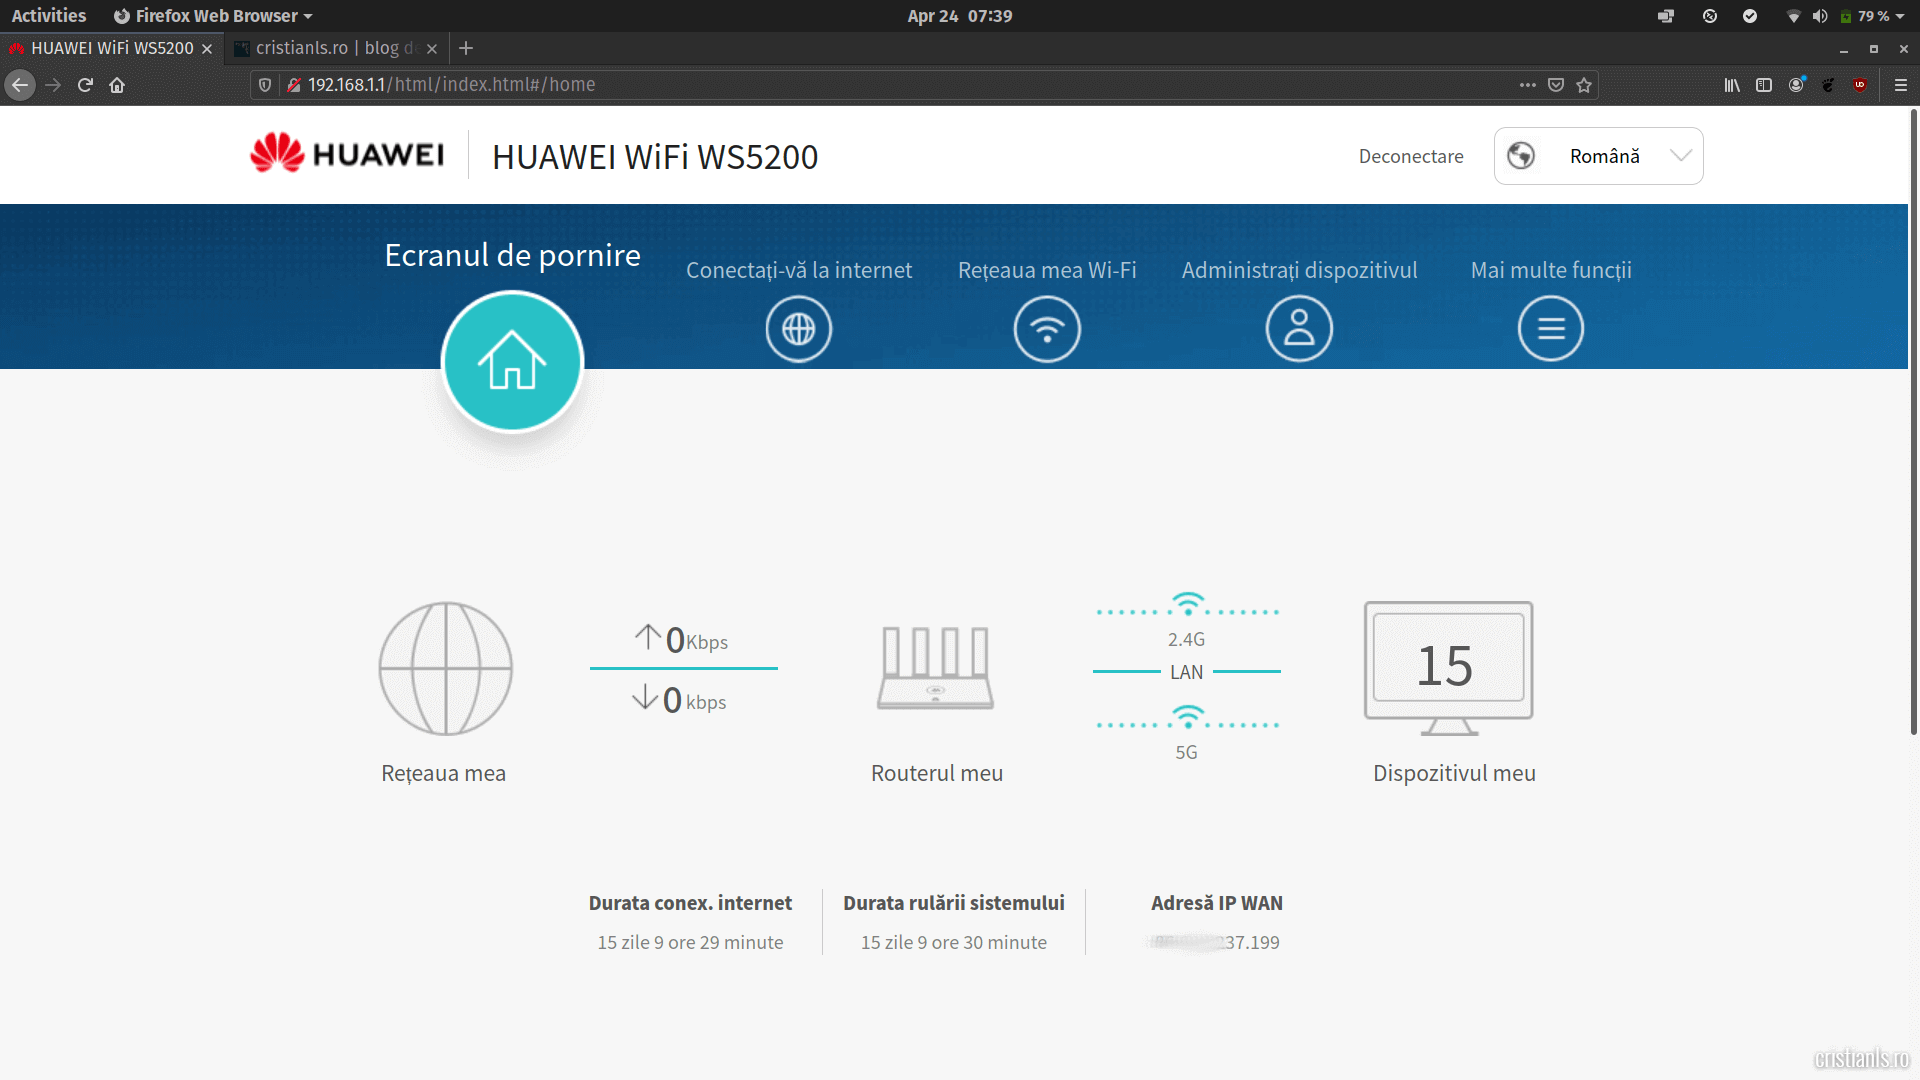Click the Dispozitivul meu monitor icon
Screen dimensions: 1920x1080
tap(1448, 667)
